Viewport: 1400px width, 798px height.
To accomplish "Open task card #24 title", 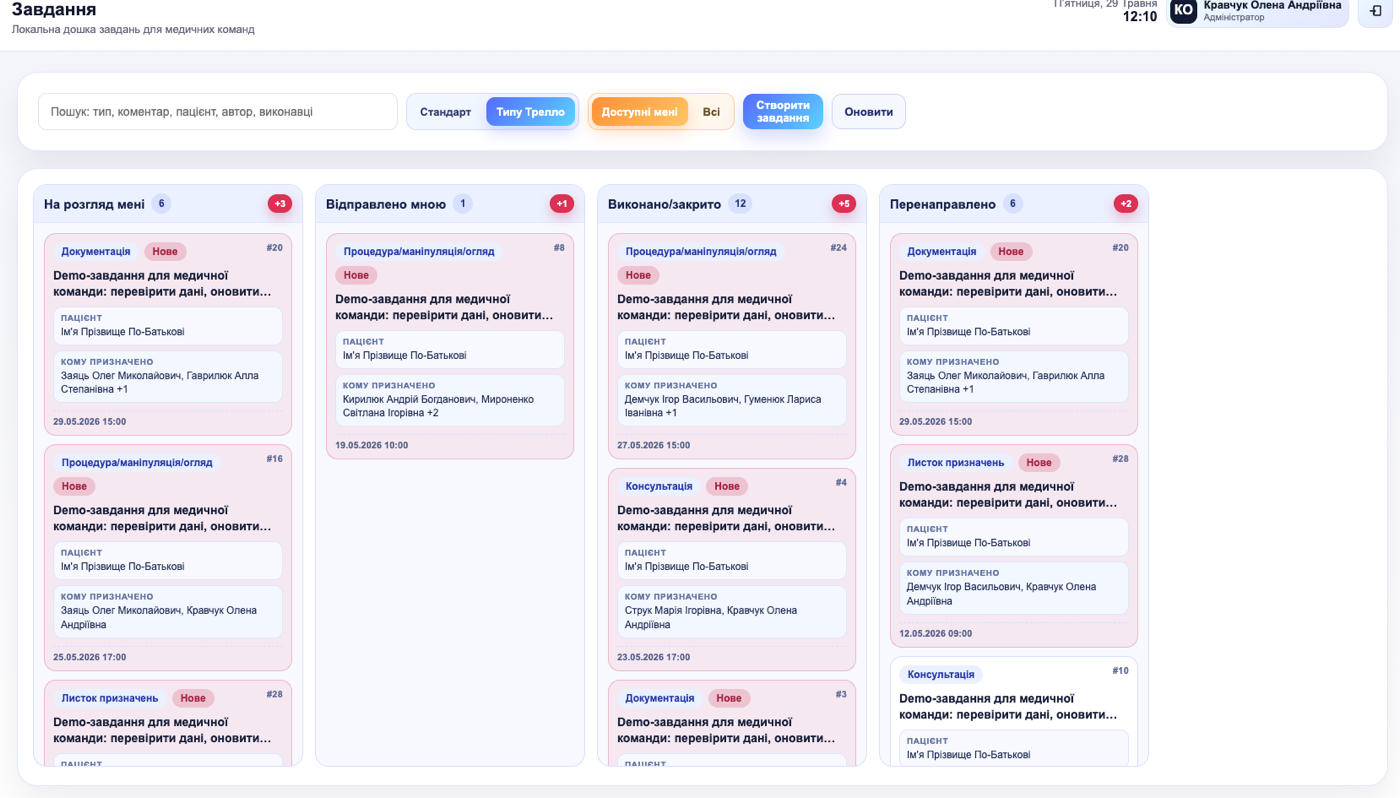I will coord(726,307).
